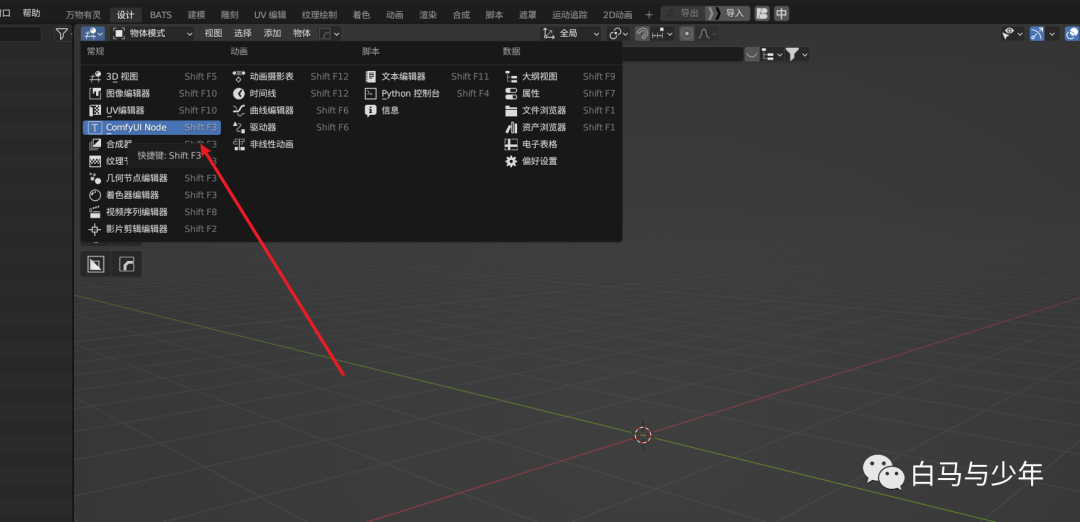Open the Python 控制台 editor
This screenshot has width=1080, height=522.
(x=410, y=93)
